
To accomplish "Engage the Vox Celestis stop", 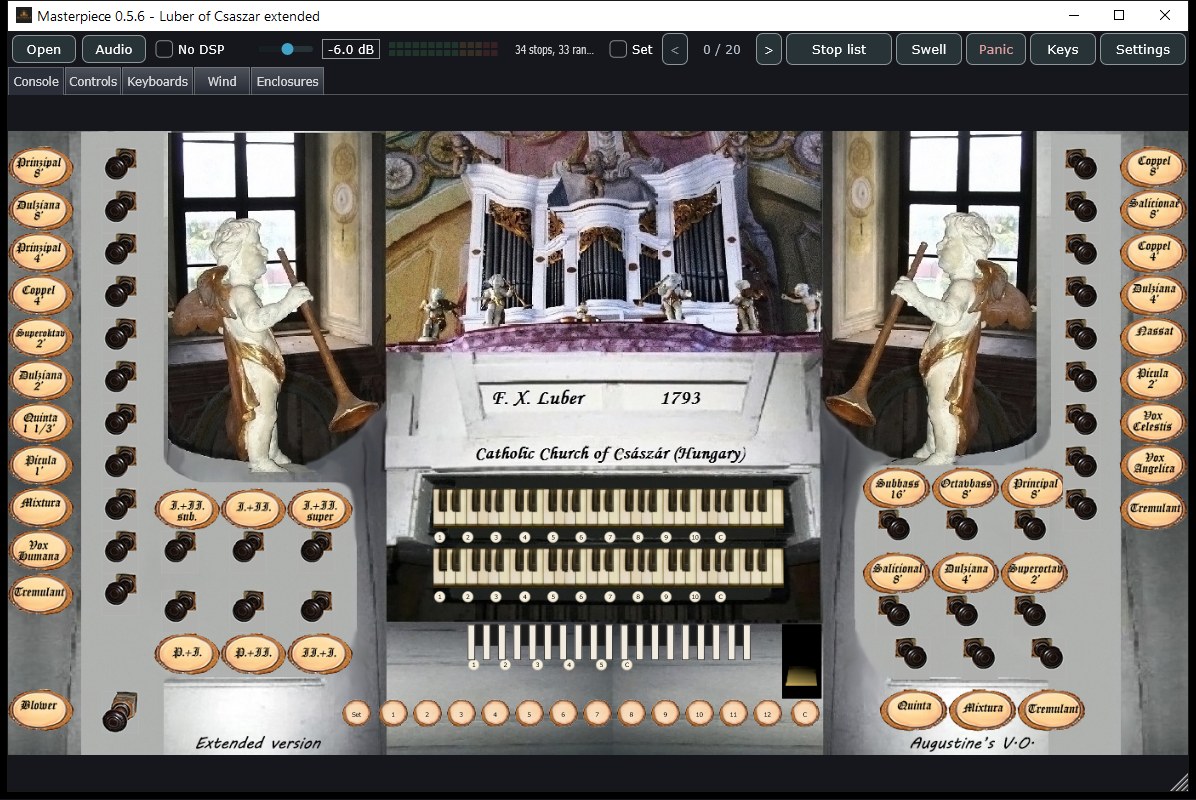I will pyautogui.click(x=1153, y=422).
